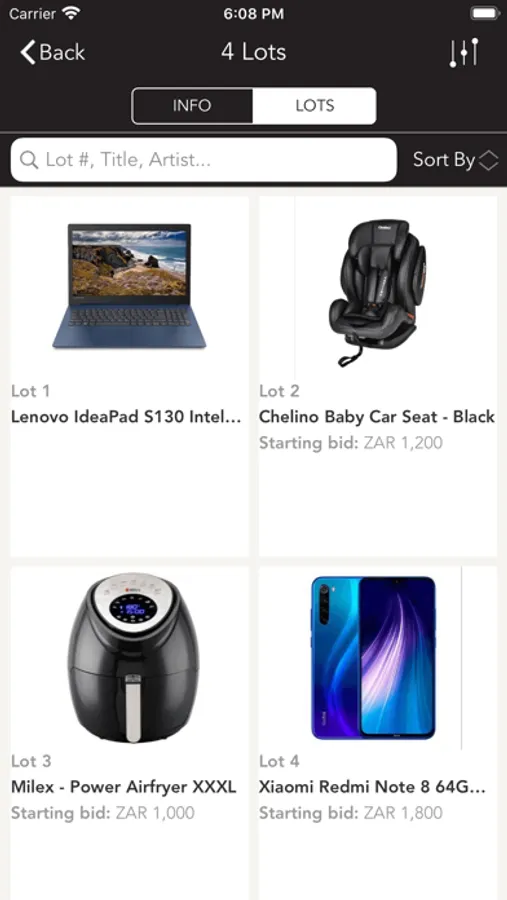Tap the back chevron arrow
The height and width of the screenshot is (900, 507).
(28, 52)
